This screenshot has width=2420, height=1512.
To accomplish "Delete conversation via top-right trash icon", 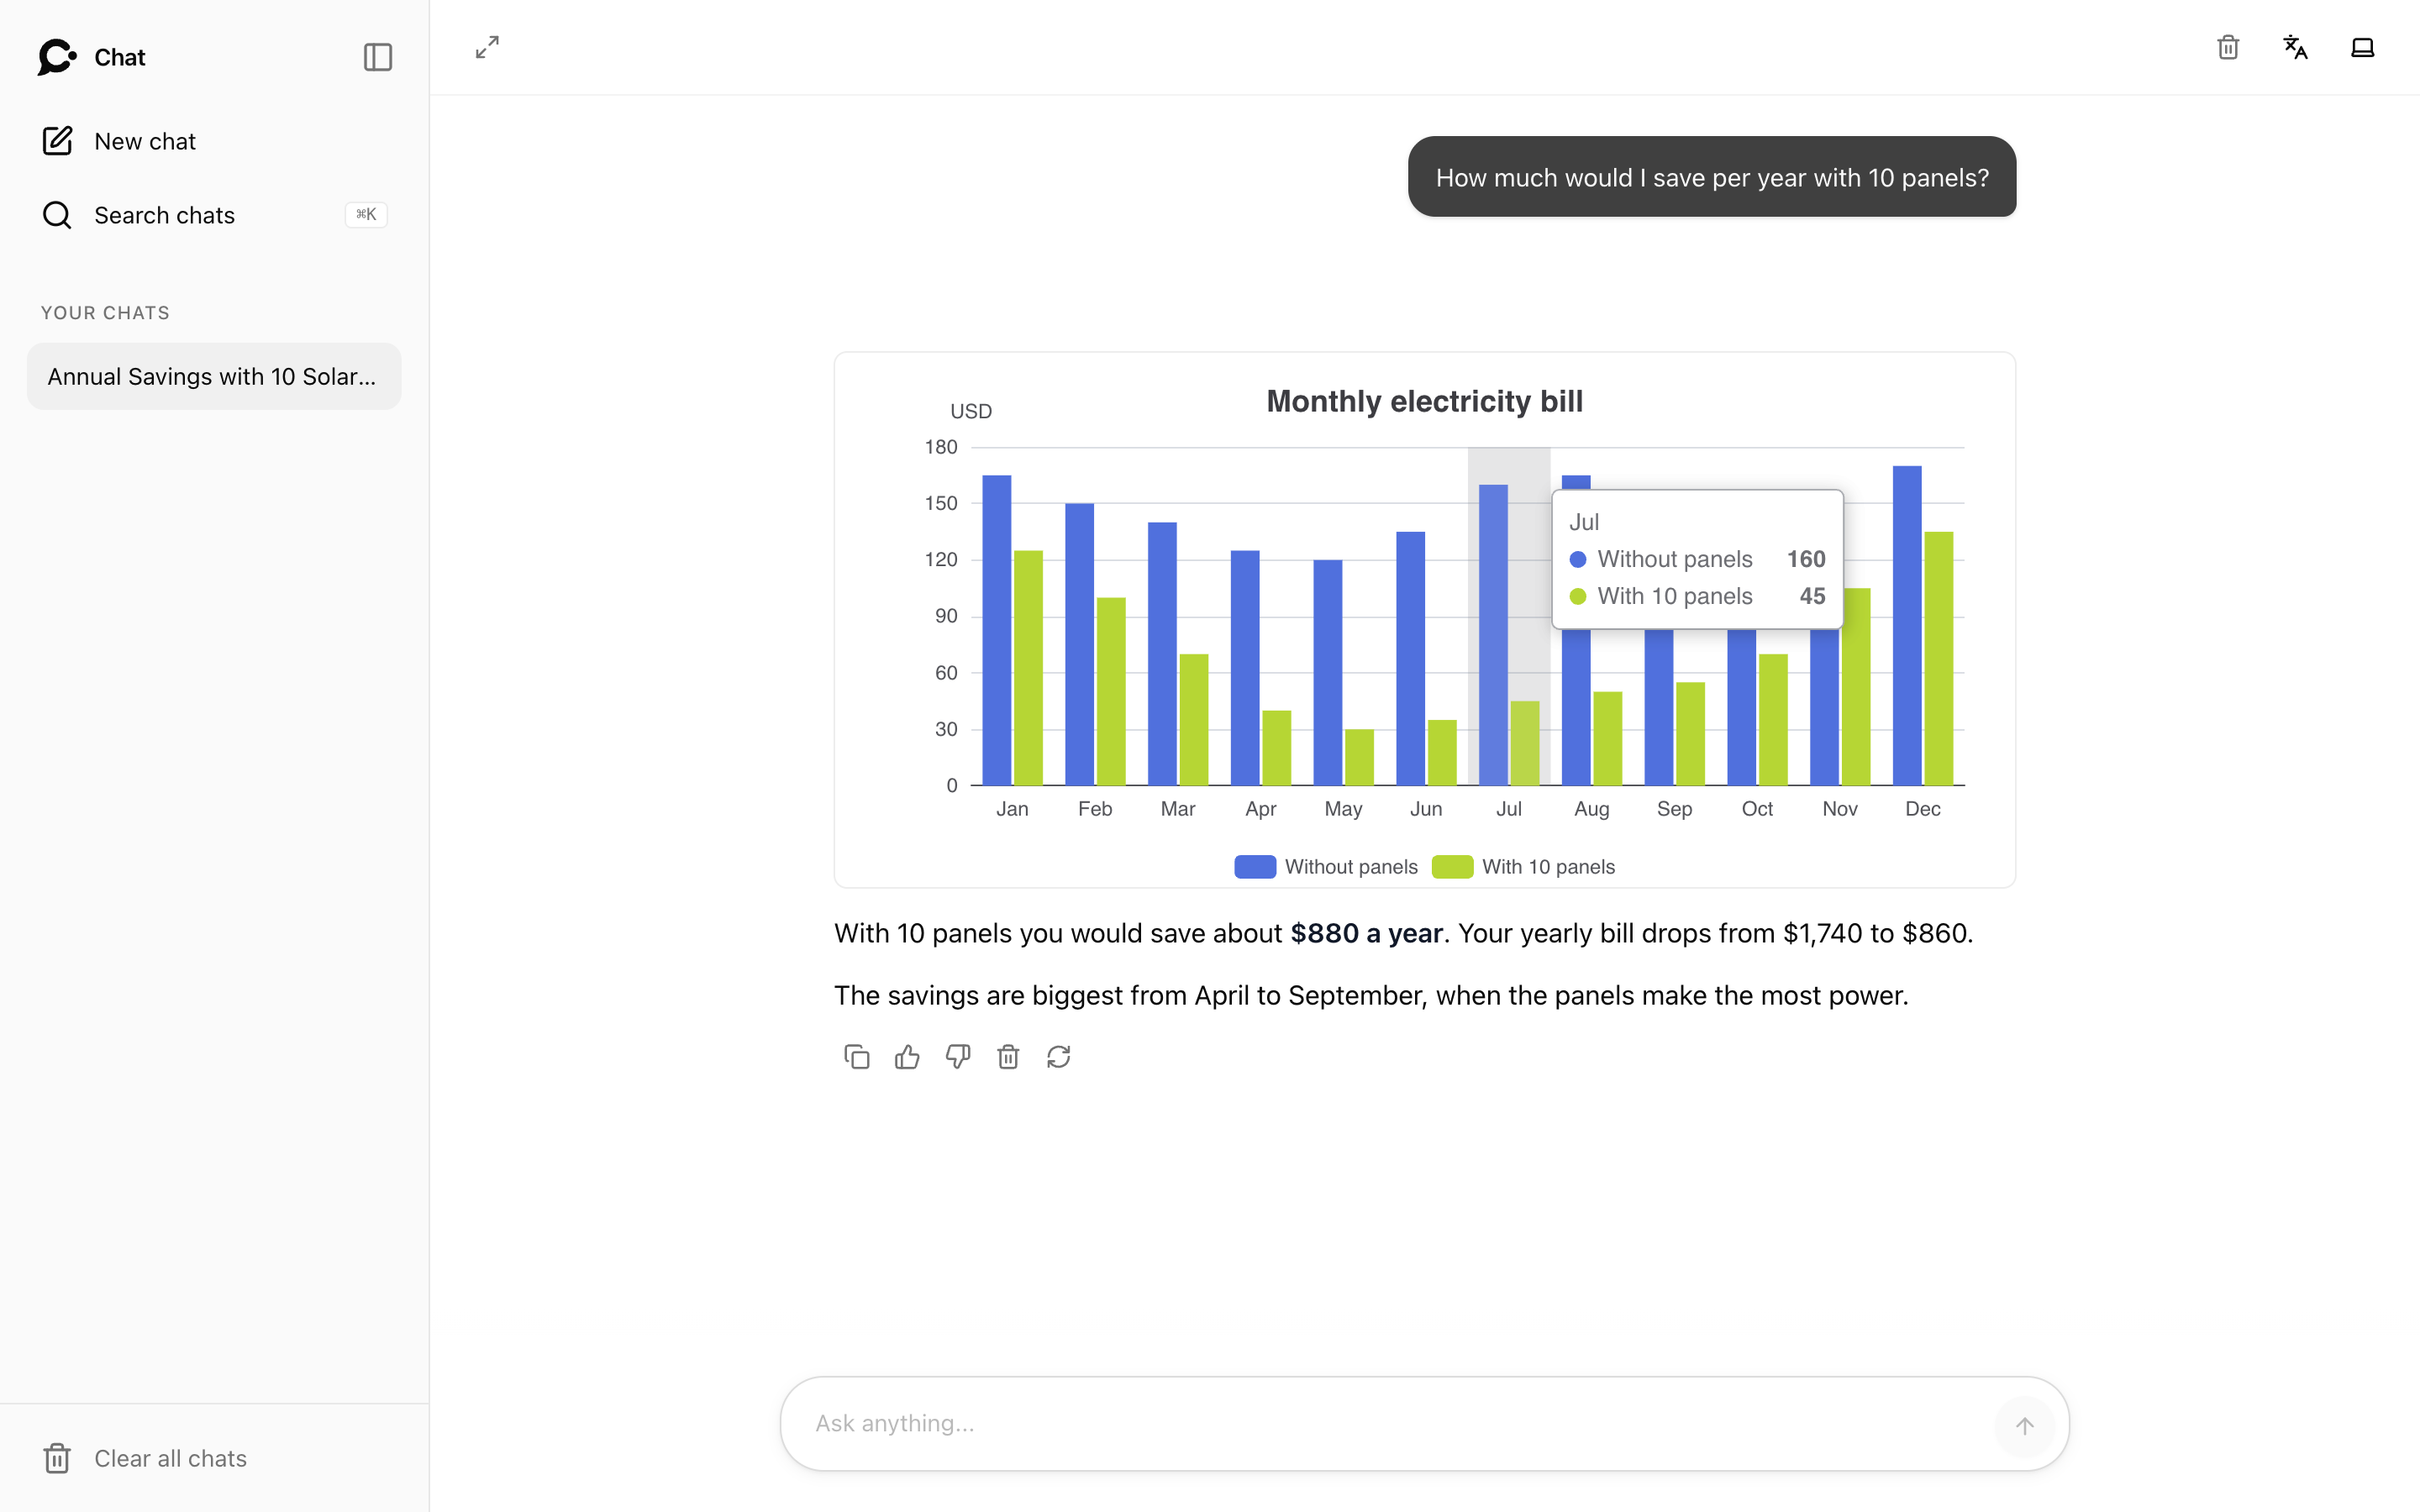I will [x=2228, y=47].
